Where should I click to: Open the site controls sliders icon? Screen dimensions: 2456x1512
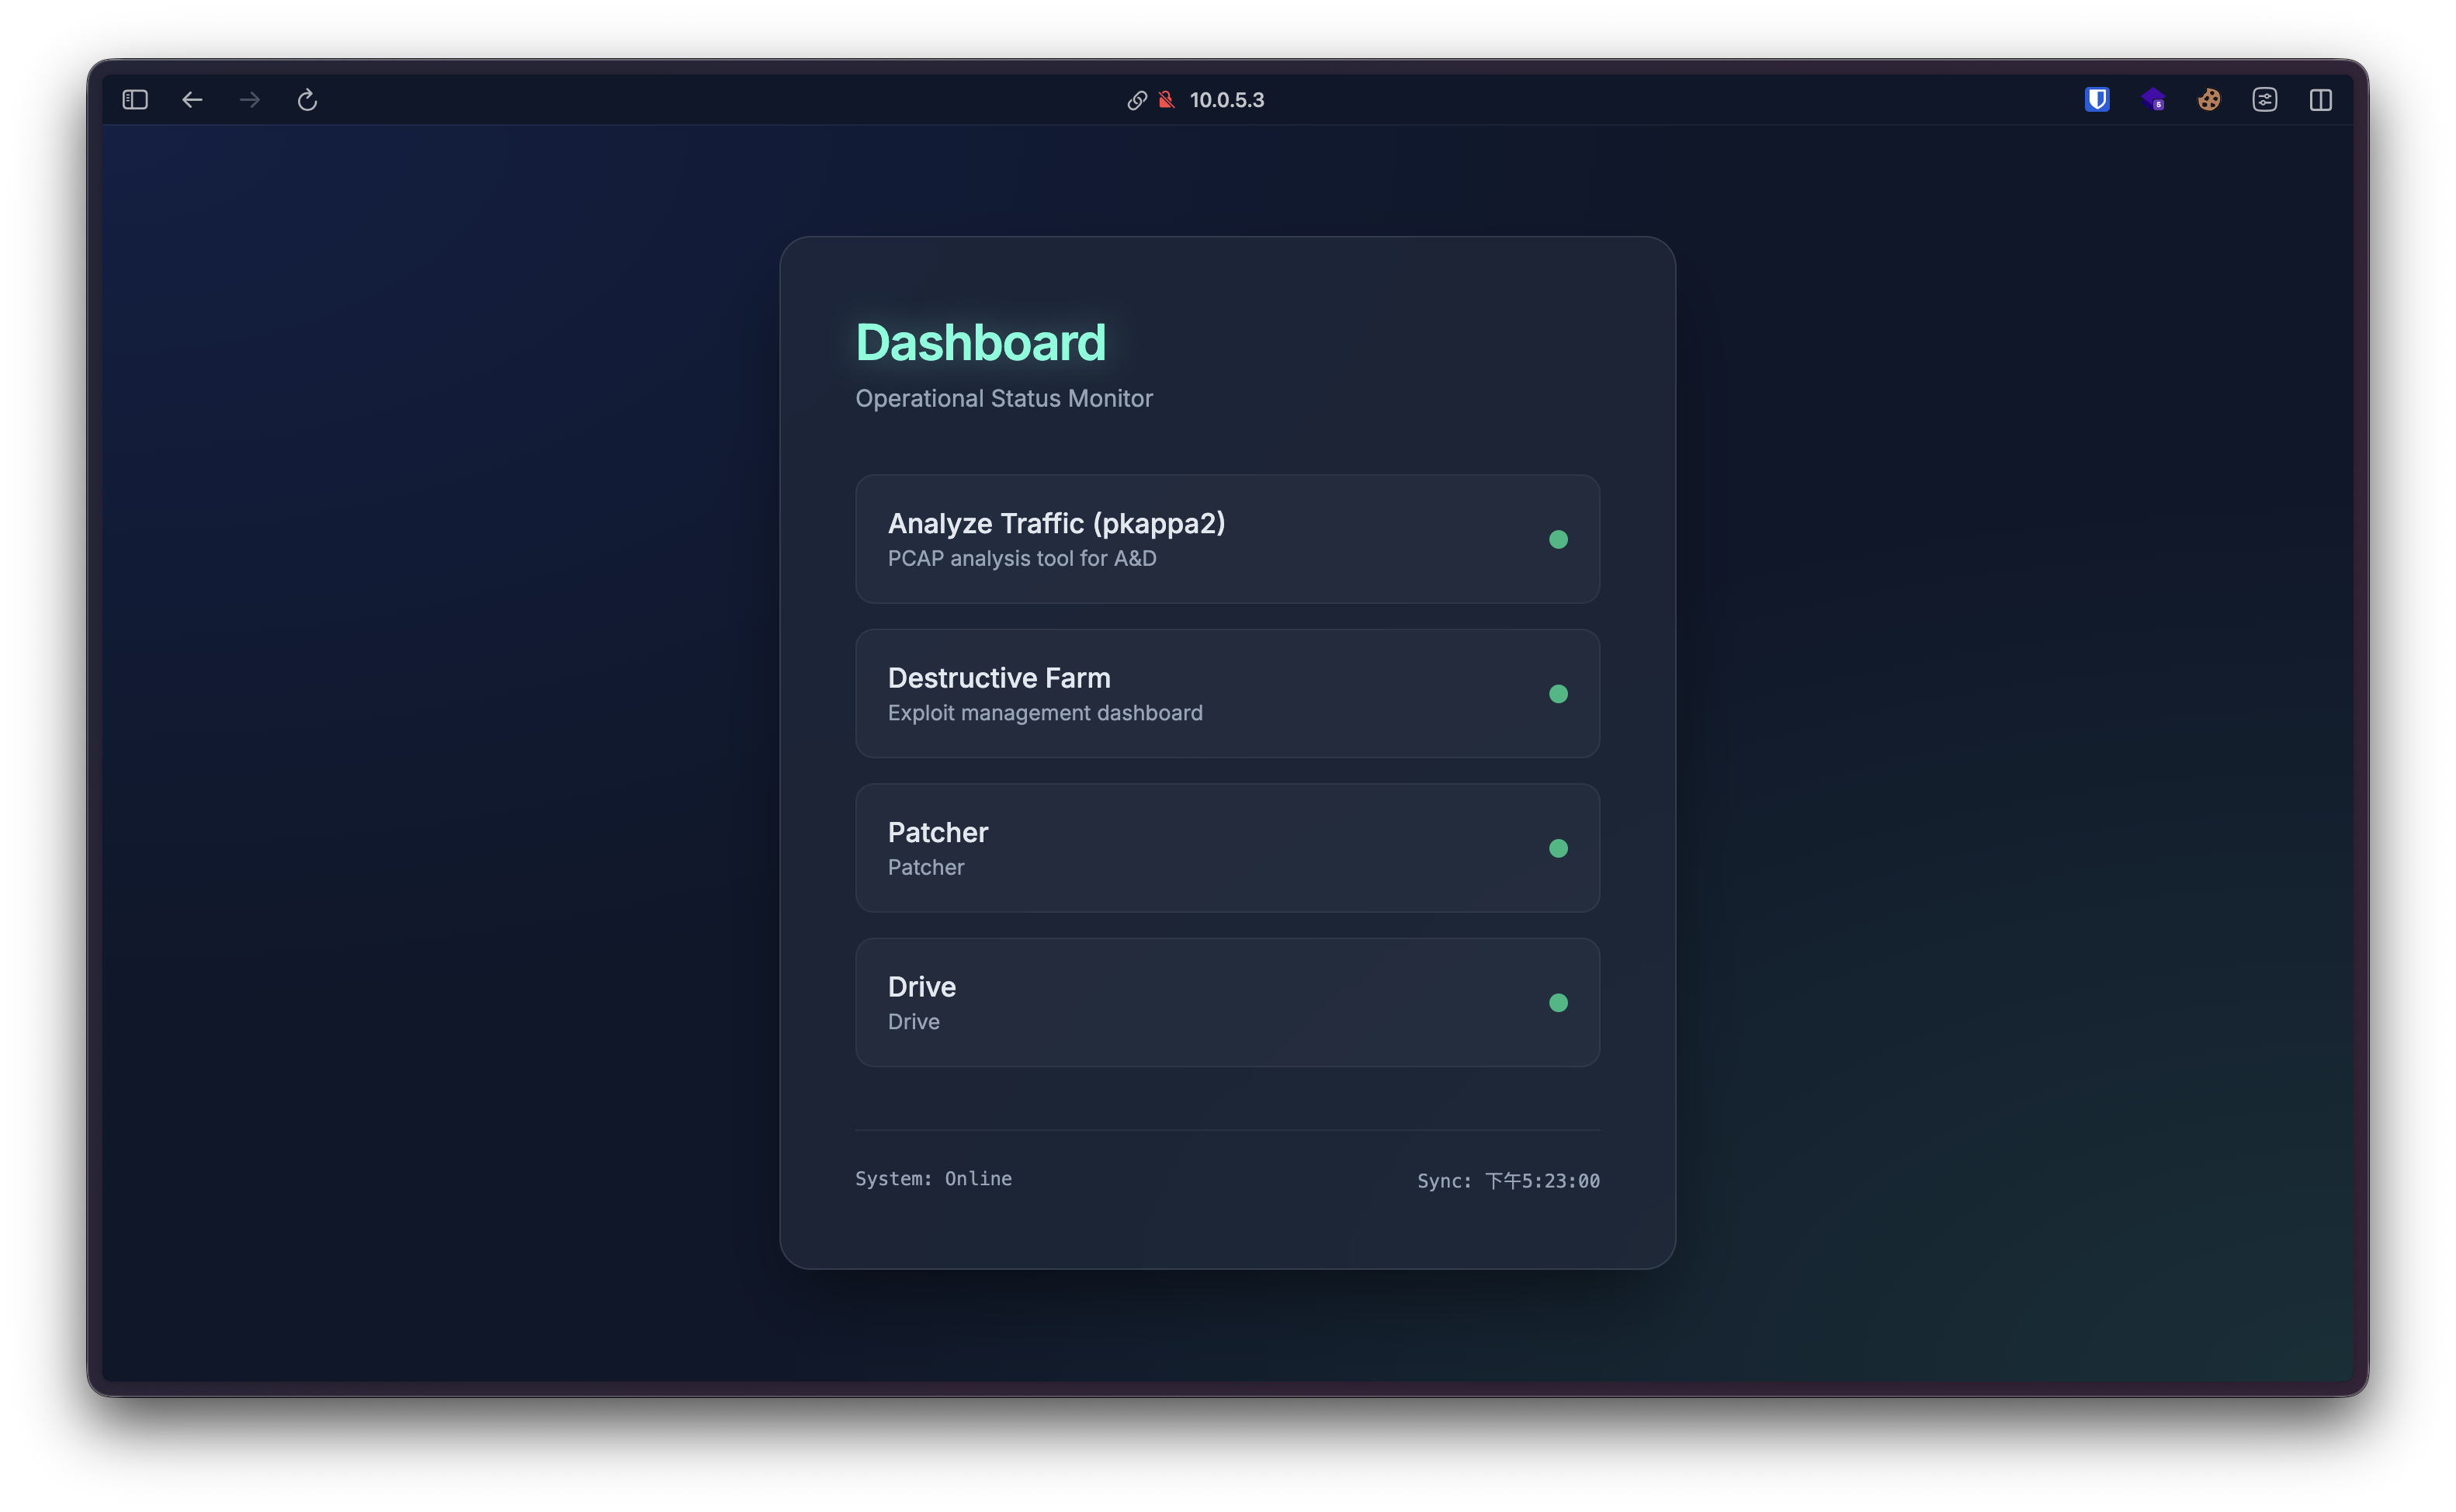(2265, 100)
